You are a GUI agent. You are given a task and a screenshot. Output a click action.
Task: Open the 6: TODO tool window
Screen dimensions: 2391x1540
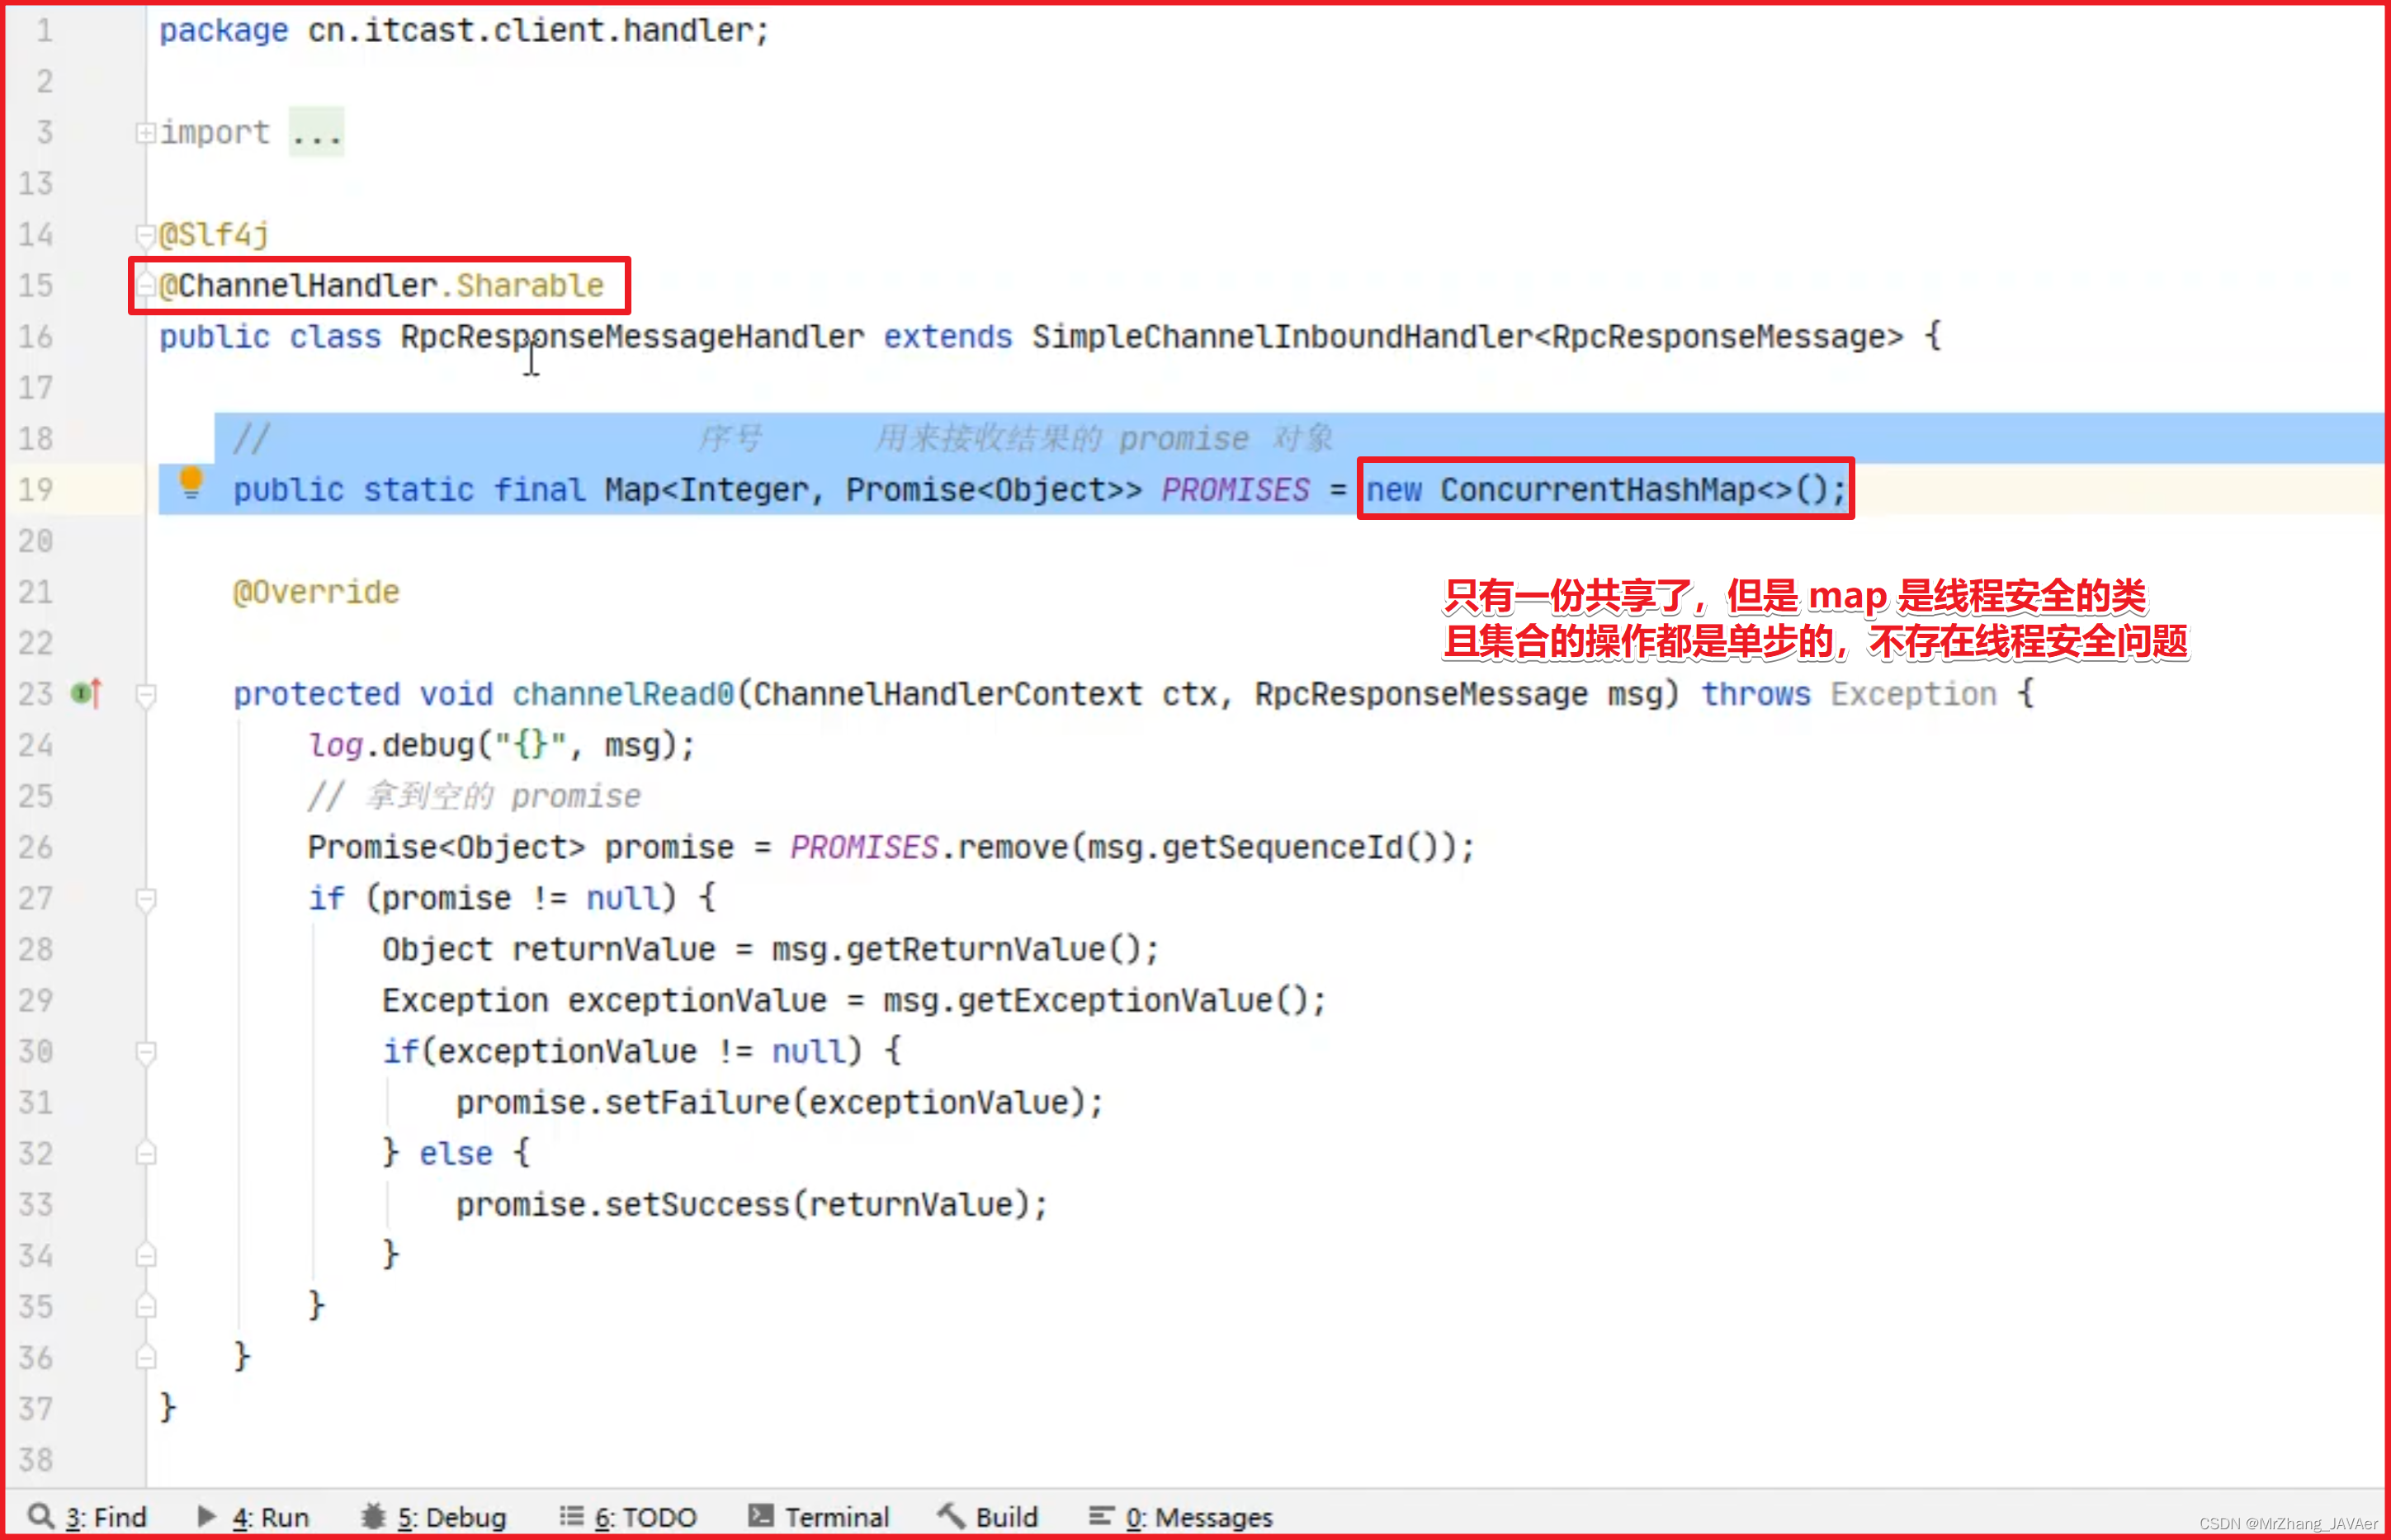[628, 1516]
